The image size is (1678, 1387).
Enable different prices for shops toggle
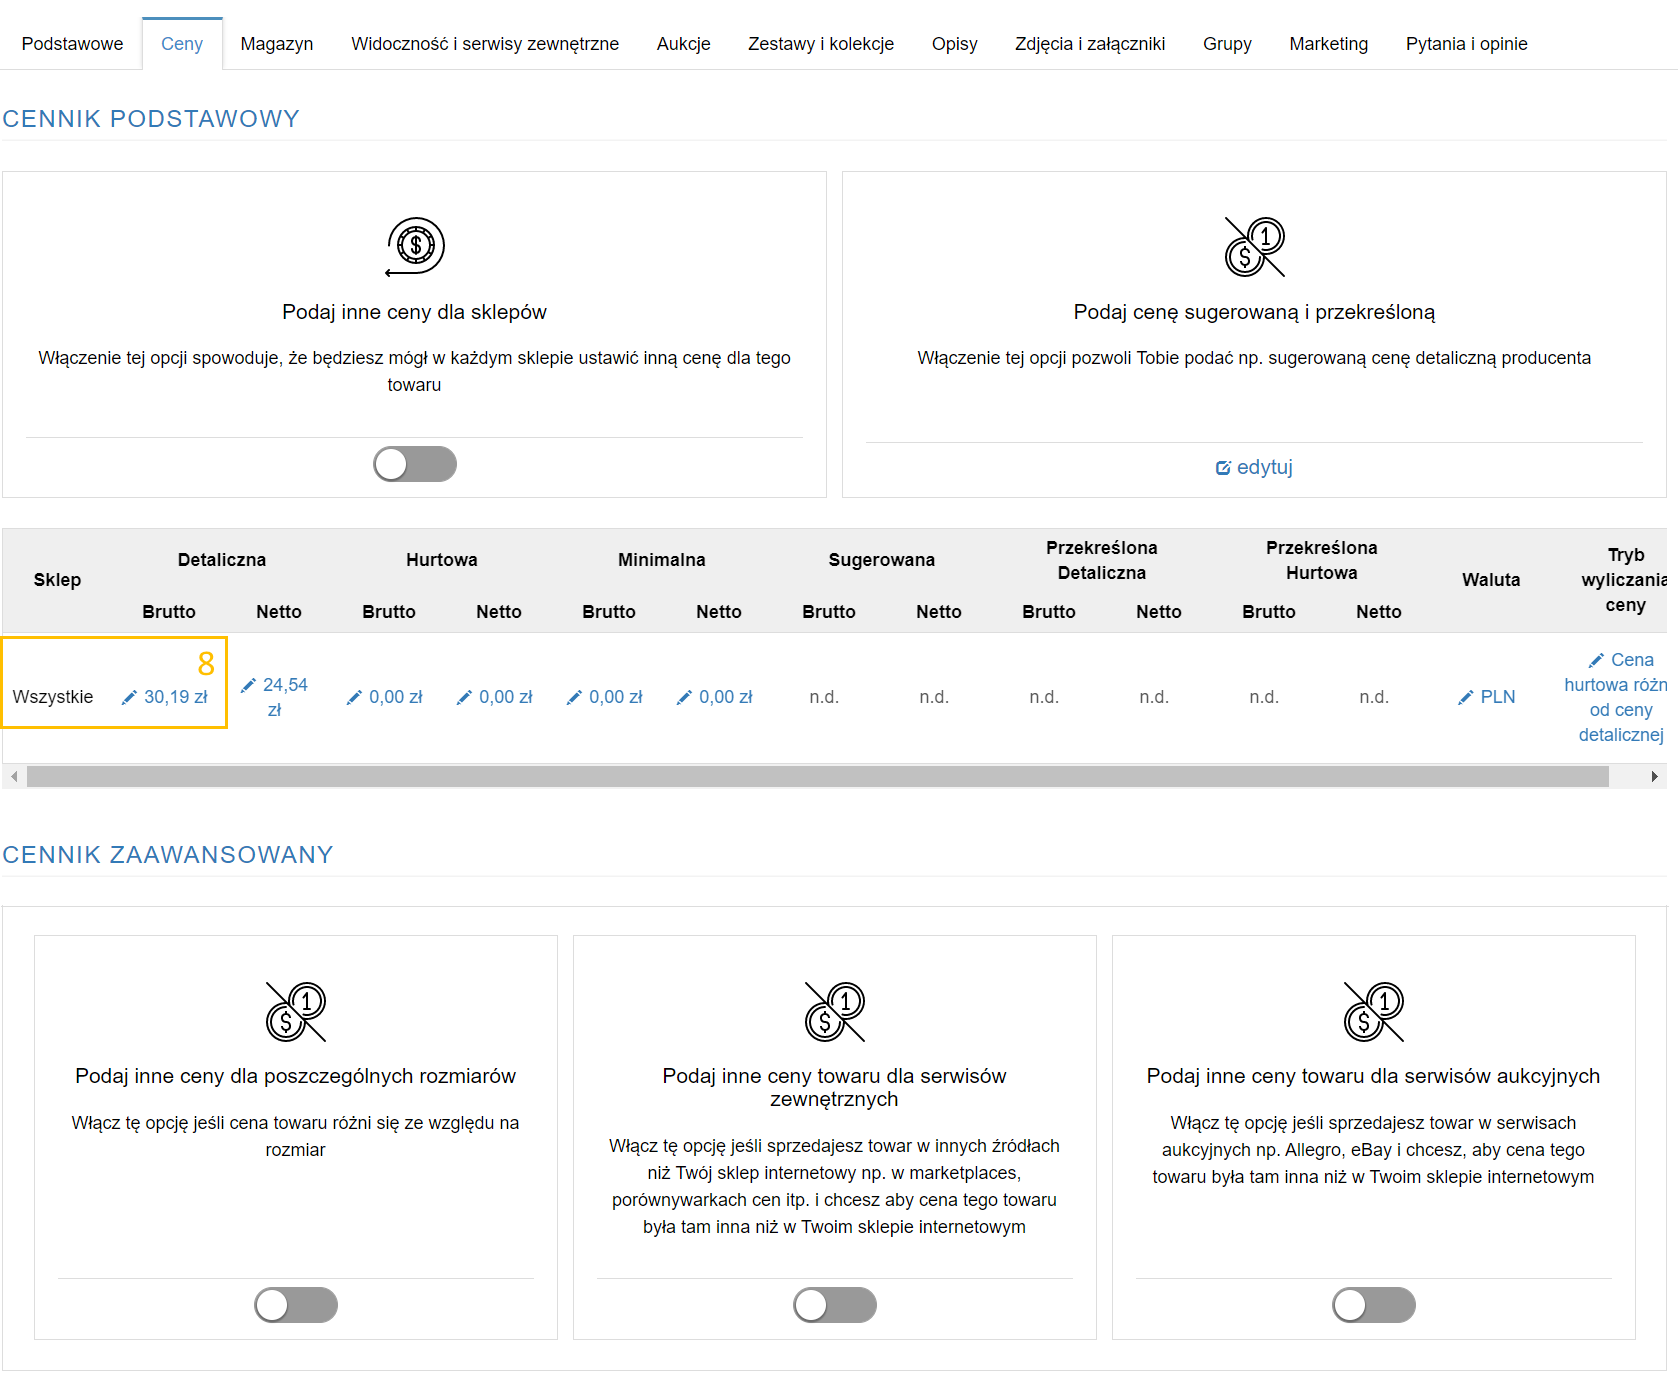[x=414, y=464]
